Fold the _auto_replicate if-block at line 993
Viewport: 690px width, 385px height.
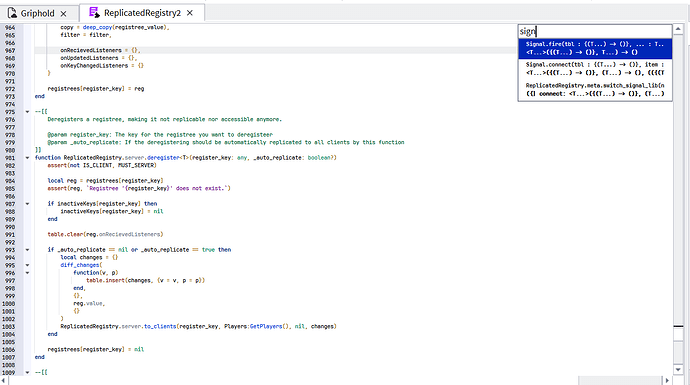(x=27, y=250)
